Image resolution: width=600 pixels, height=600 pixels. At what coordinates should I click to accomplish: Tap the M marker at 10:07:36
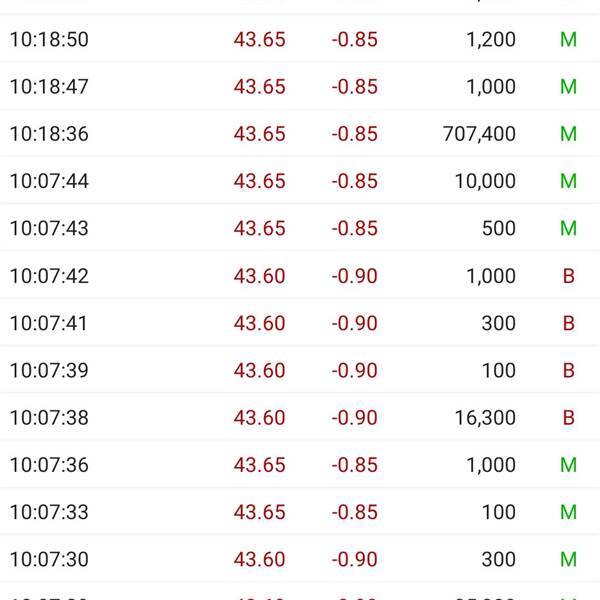[568, 465]
